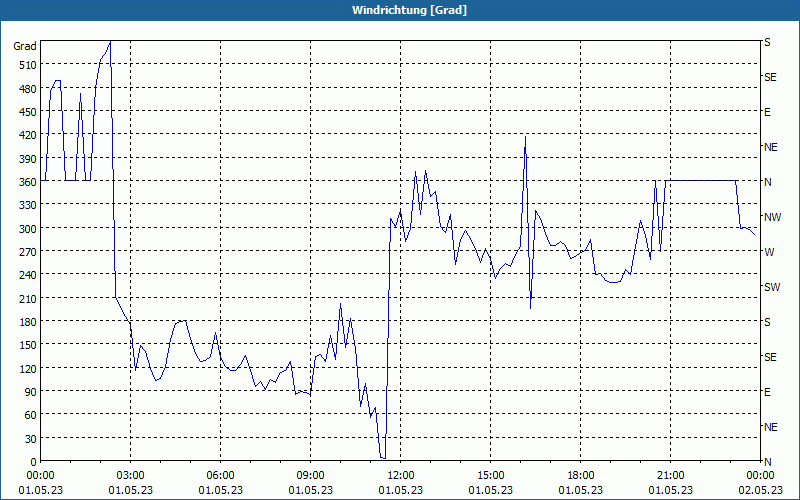Click the 450 y-axis label
800x500 pixels.
(x=28, y=112)
